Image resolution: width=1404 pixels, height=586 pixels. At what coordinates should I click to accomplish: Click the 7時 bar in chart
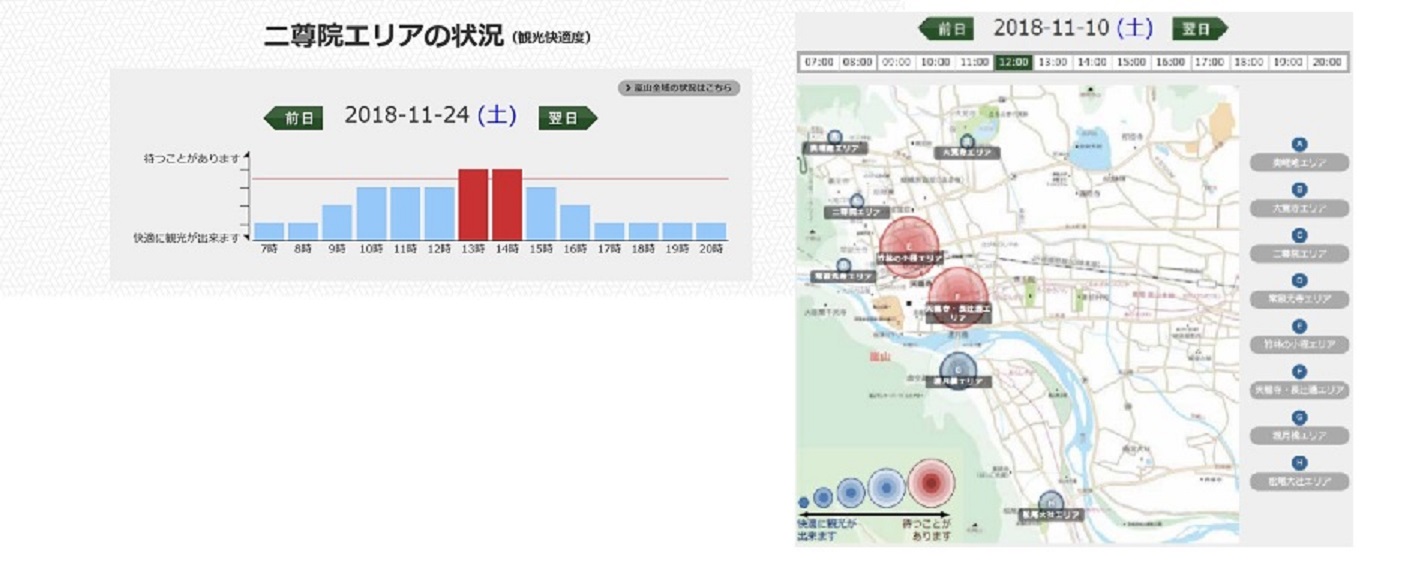[x=269, y=232]
